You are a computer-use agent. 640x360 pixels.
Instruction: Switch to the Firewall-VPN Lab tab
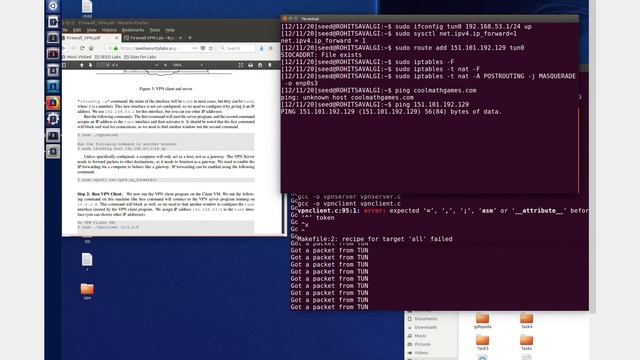point(152,38)
